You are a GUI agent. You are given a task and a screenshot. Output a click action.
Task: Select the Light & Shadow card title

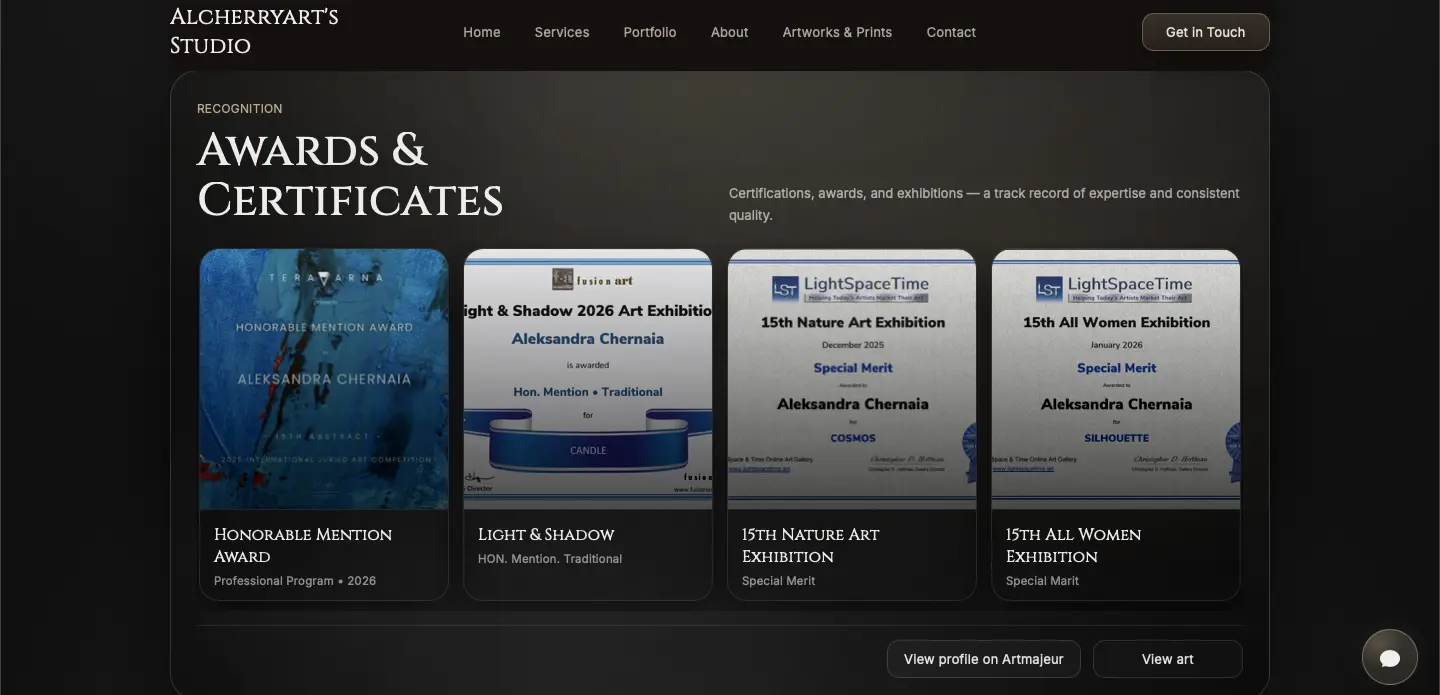pos(546,534)
